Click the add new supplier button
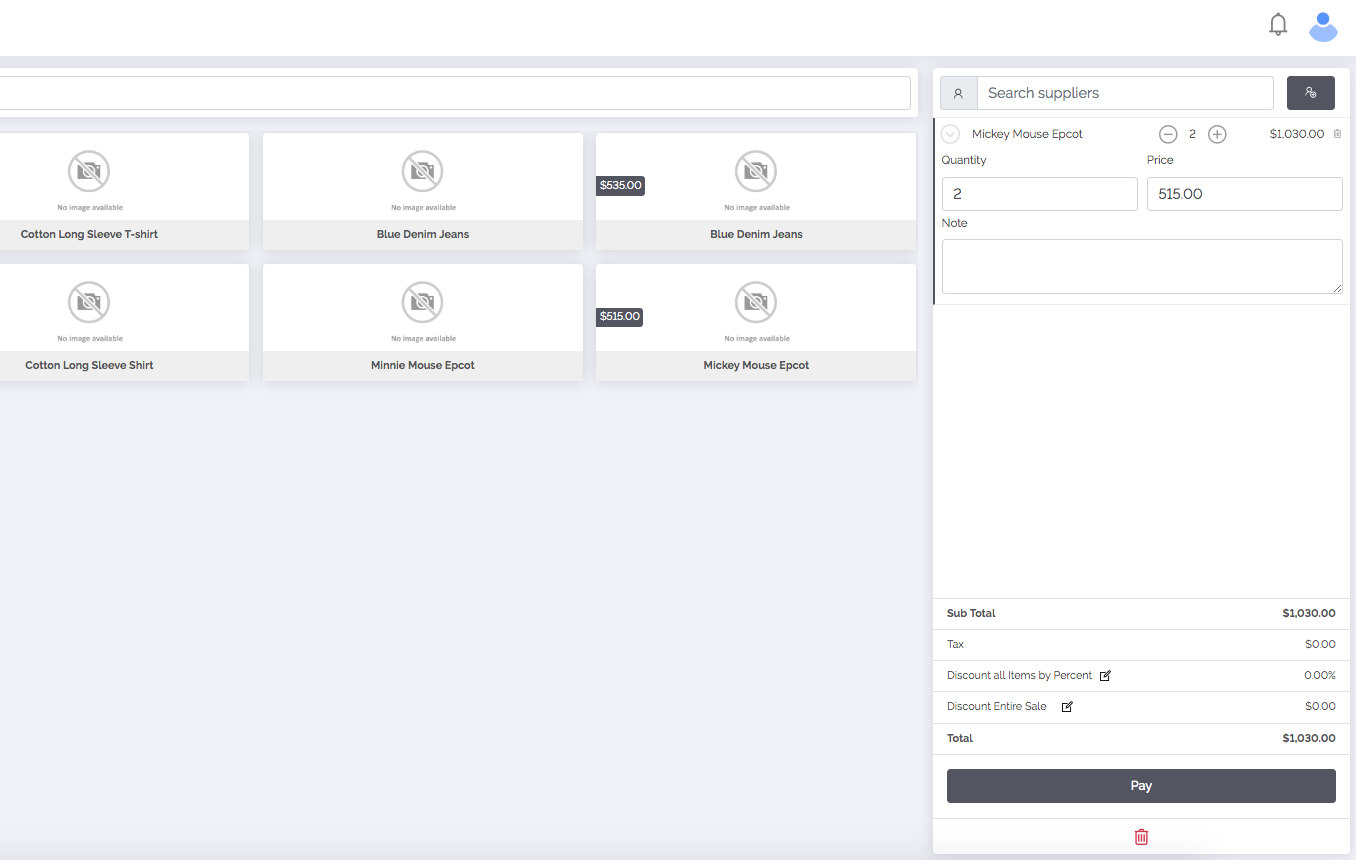The height and width of the screenshot is (860, 1356). 1310,93
